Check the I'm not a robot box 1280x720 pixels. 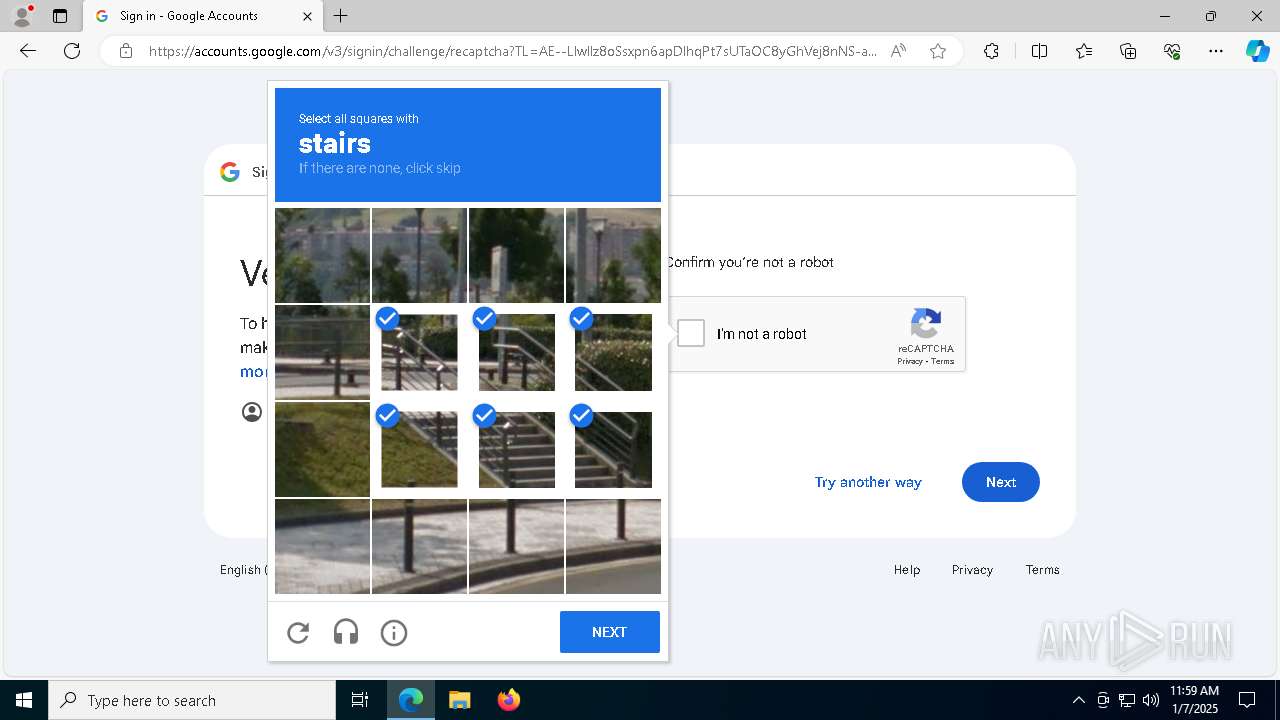(x=691, y=333)
